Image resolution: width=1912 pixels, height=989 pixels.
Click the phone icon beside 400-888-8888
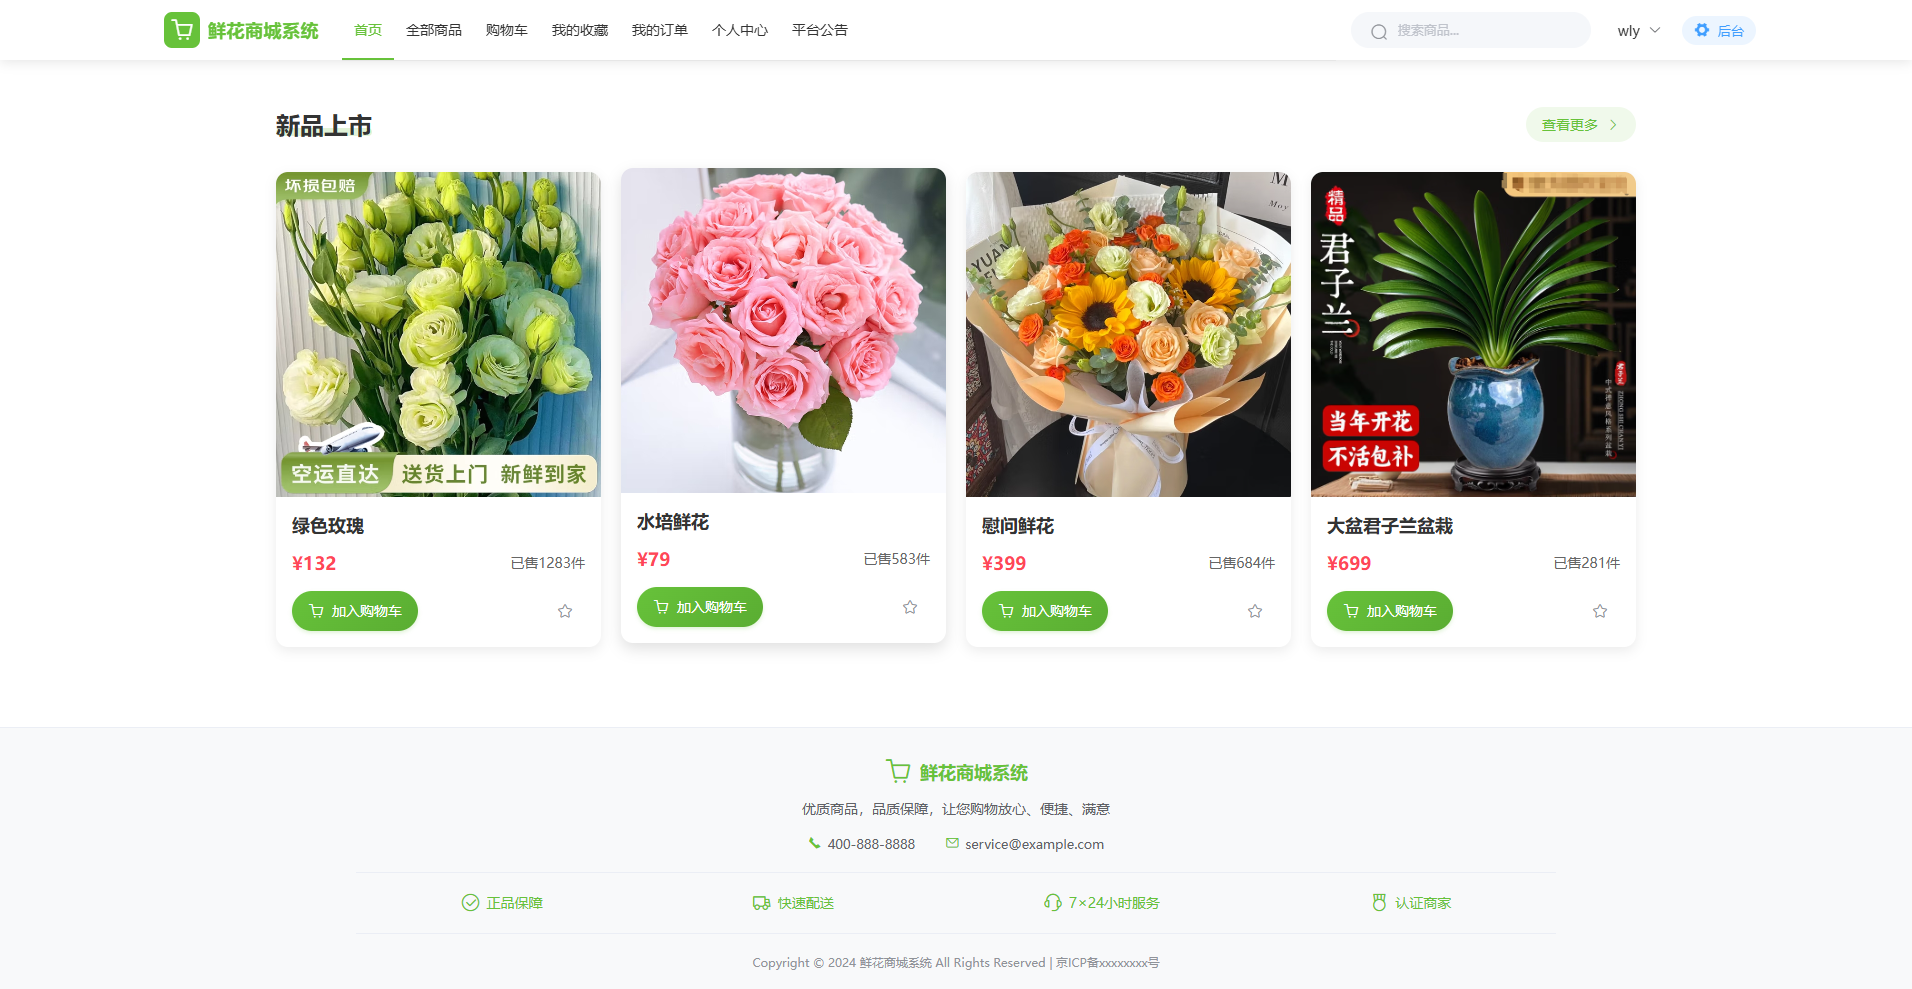814,843
